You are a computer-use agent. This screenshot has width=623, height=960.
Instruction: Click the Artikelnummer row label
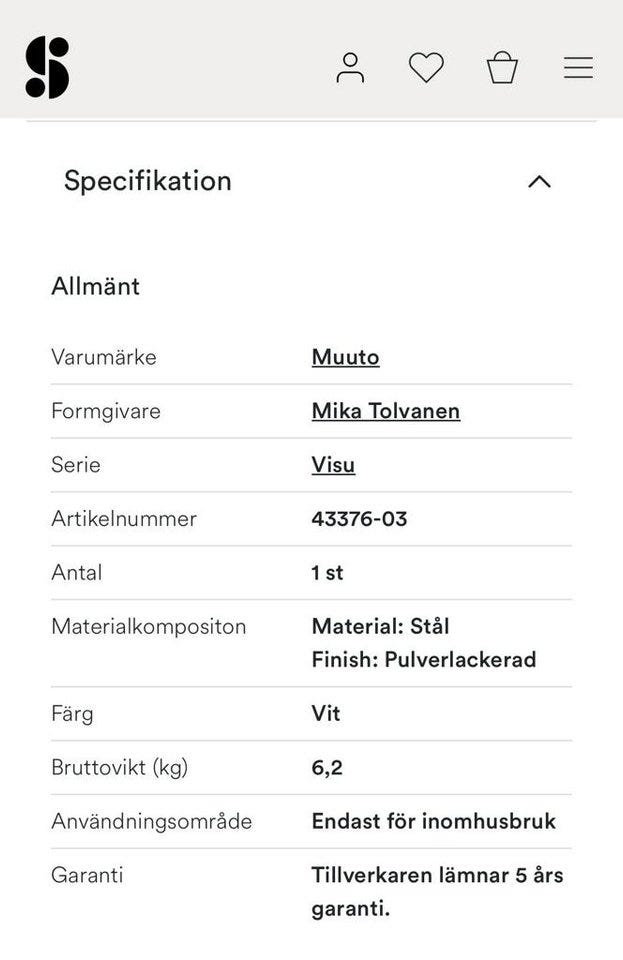tap(124, 519)
